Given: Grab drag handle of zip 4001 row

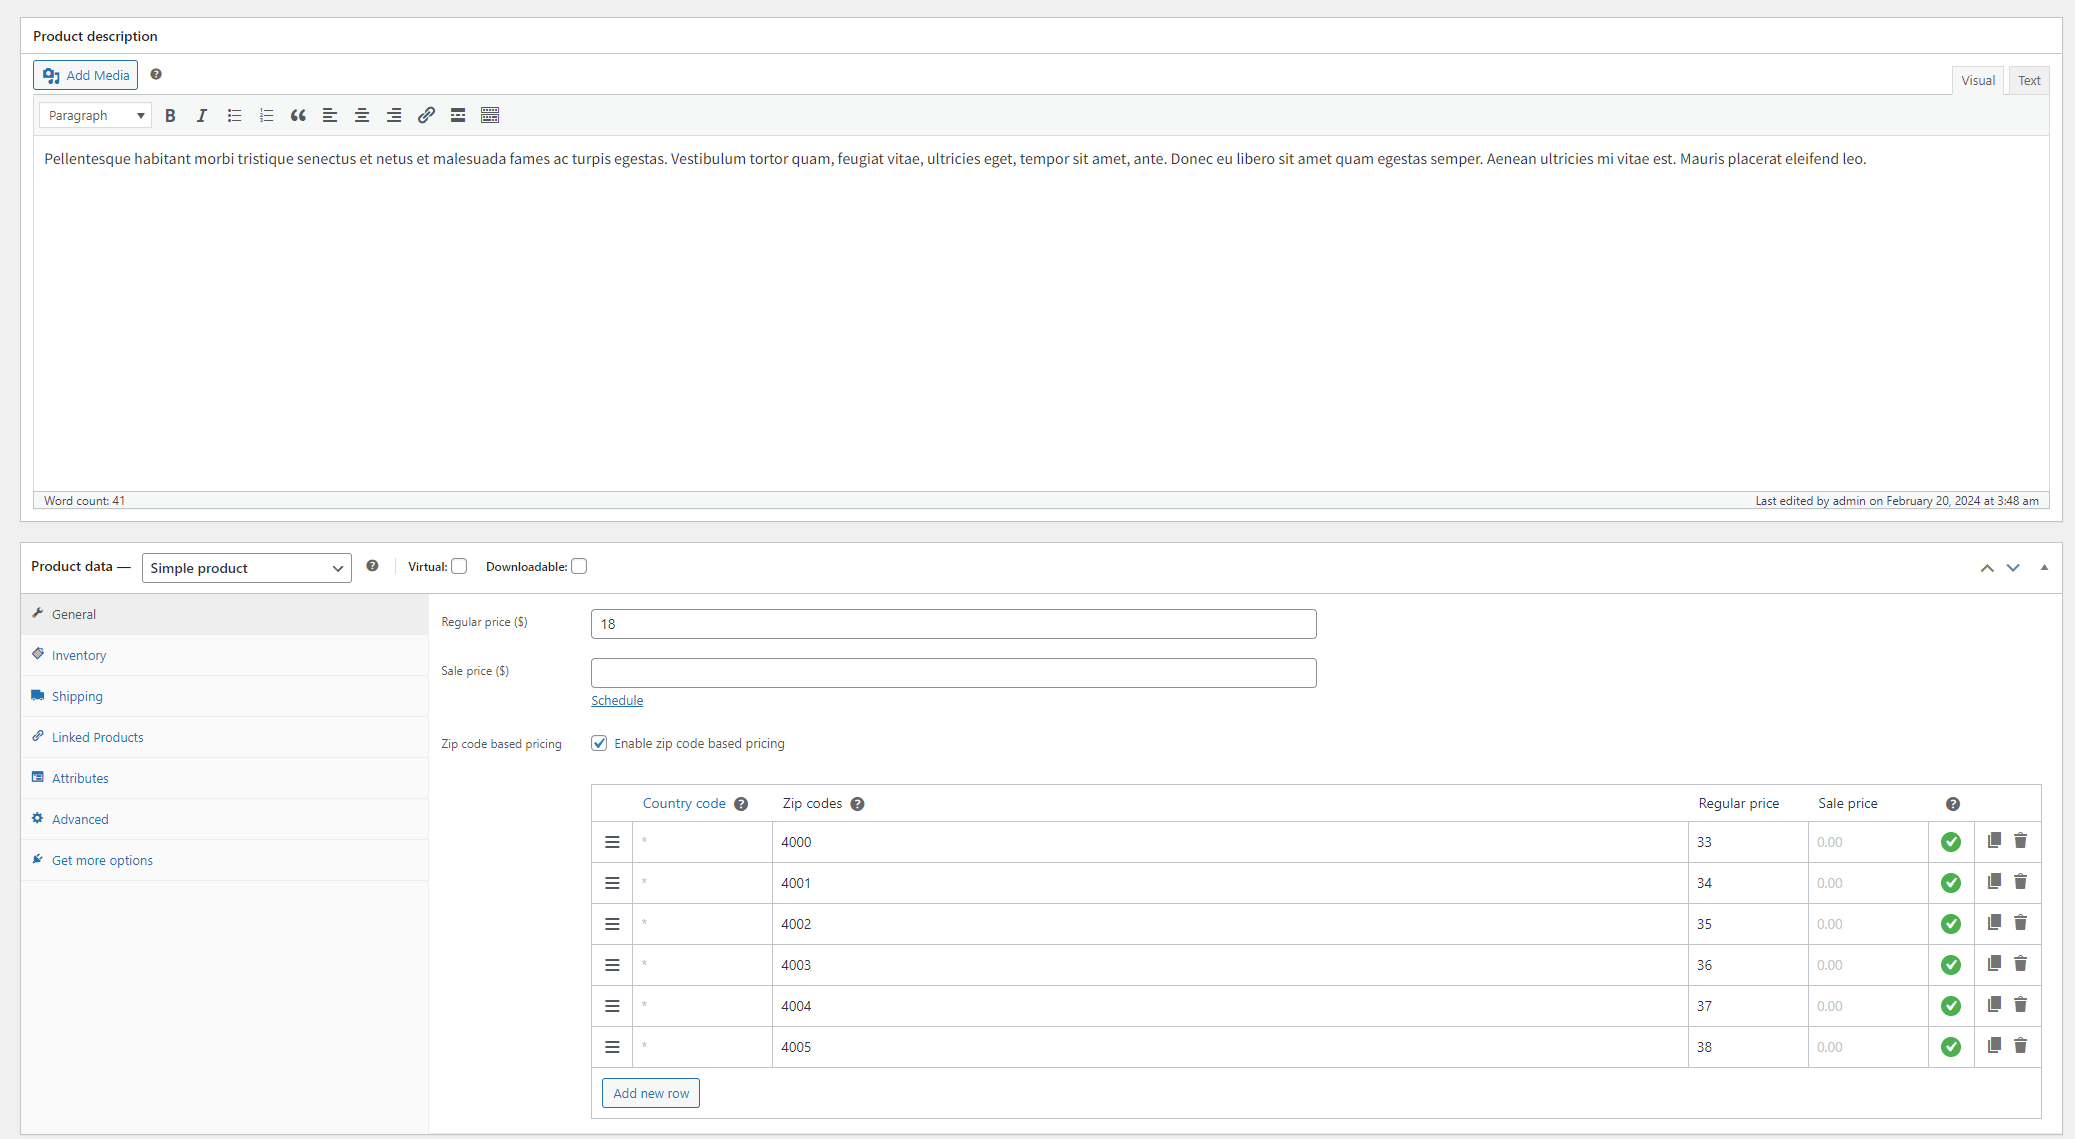Looking at the screenshot, I should pos(612,883).
